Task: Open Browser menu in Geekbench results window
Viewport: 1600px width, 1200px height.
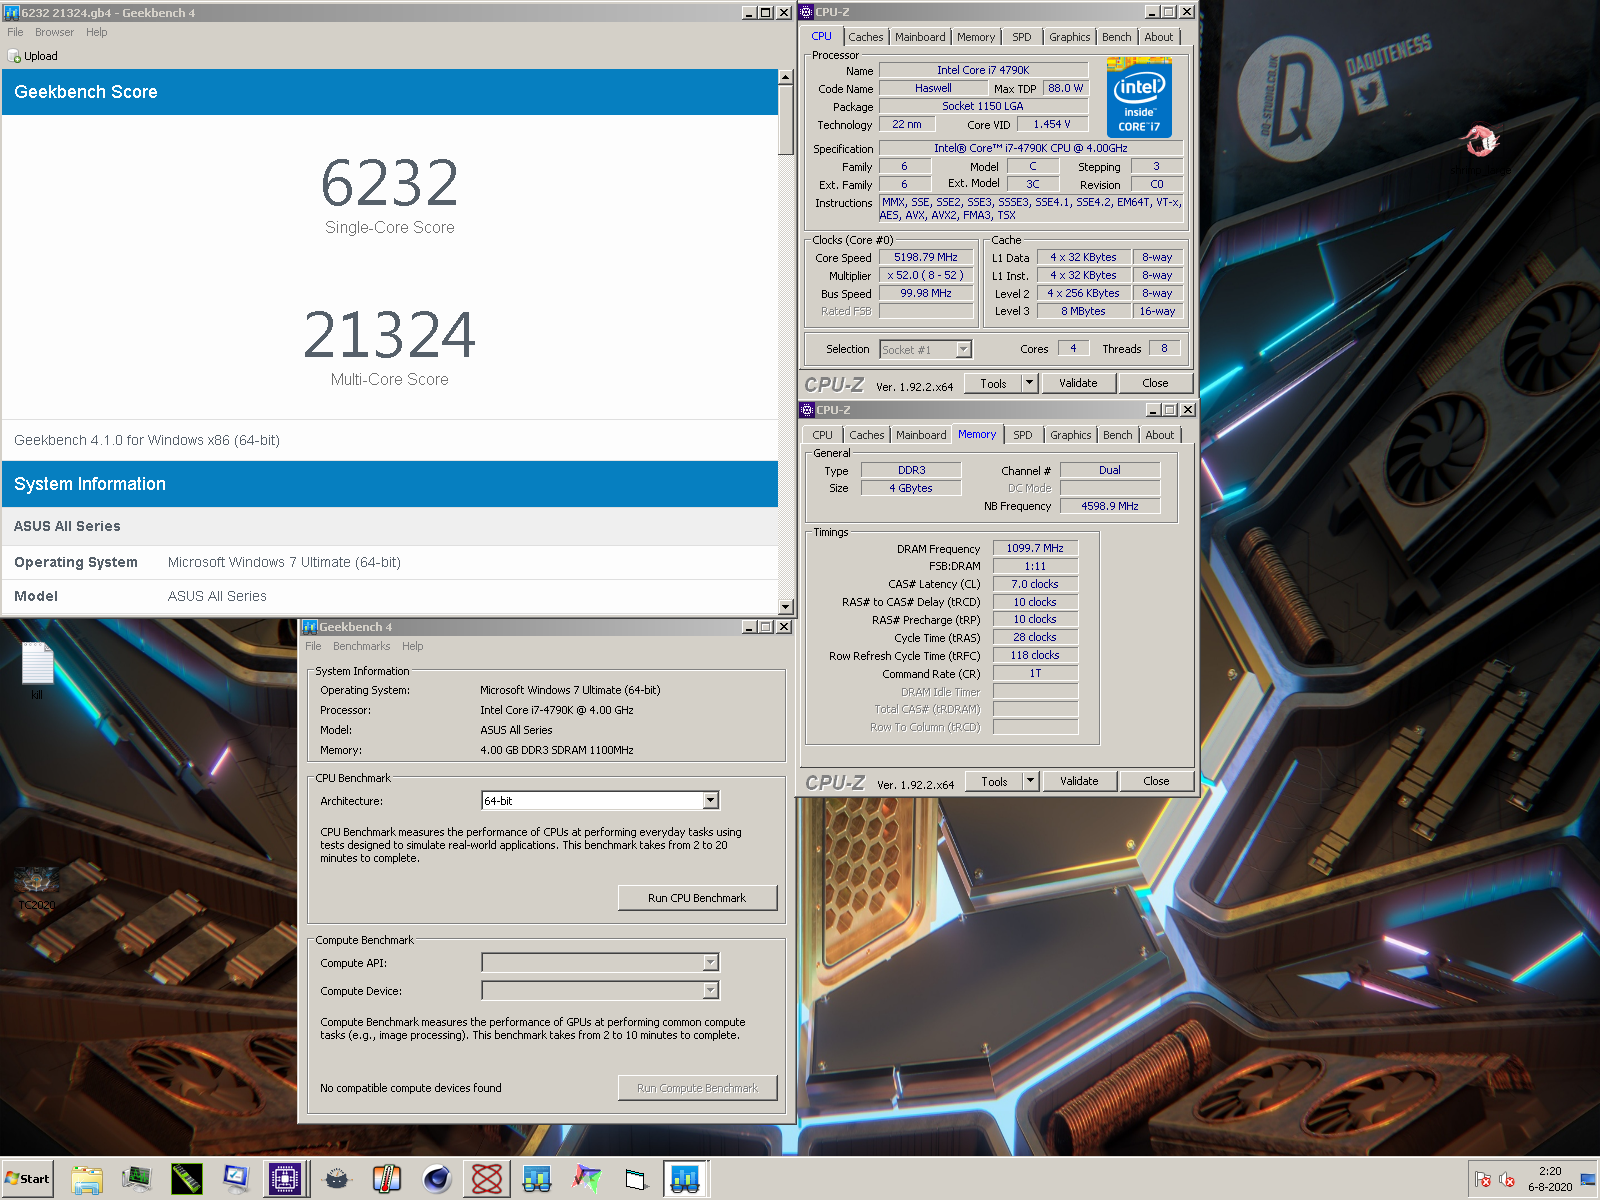Action: coord(54,32)
